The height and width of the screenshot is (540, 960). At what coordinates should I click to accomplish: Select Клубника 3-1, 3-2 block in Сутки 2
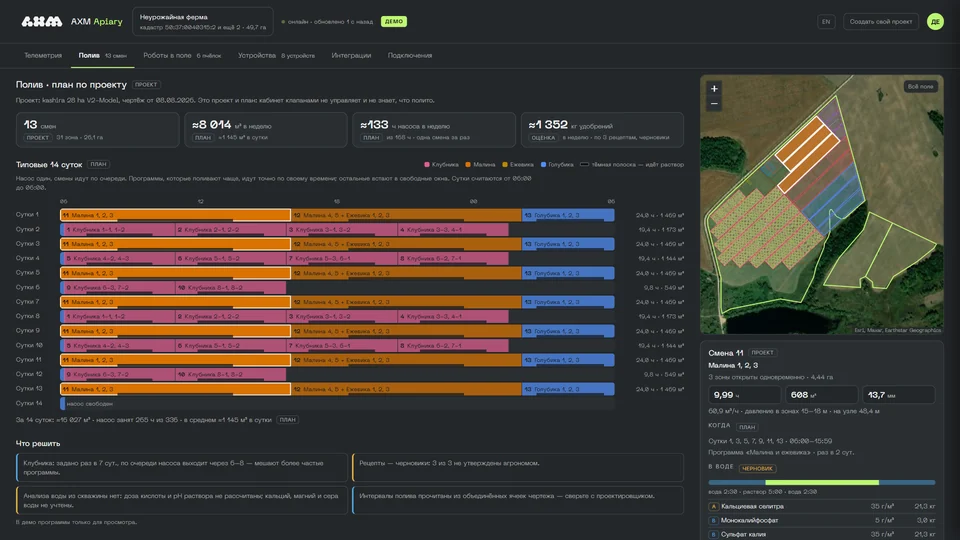tap(342, 230)
